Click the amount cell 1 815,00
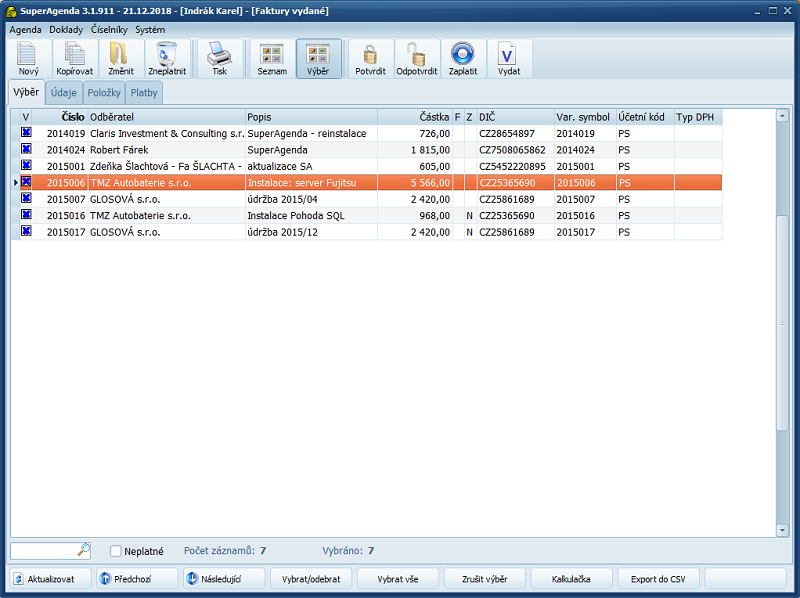The height and width of the screenshot is (598, 800). [x=415, y=150]
